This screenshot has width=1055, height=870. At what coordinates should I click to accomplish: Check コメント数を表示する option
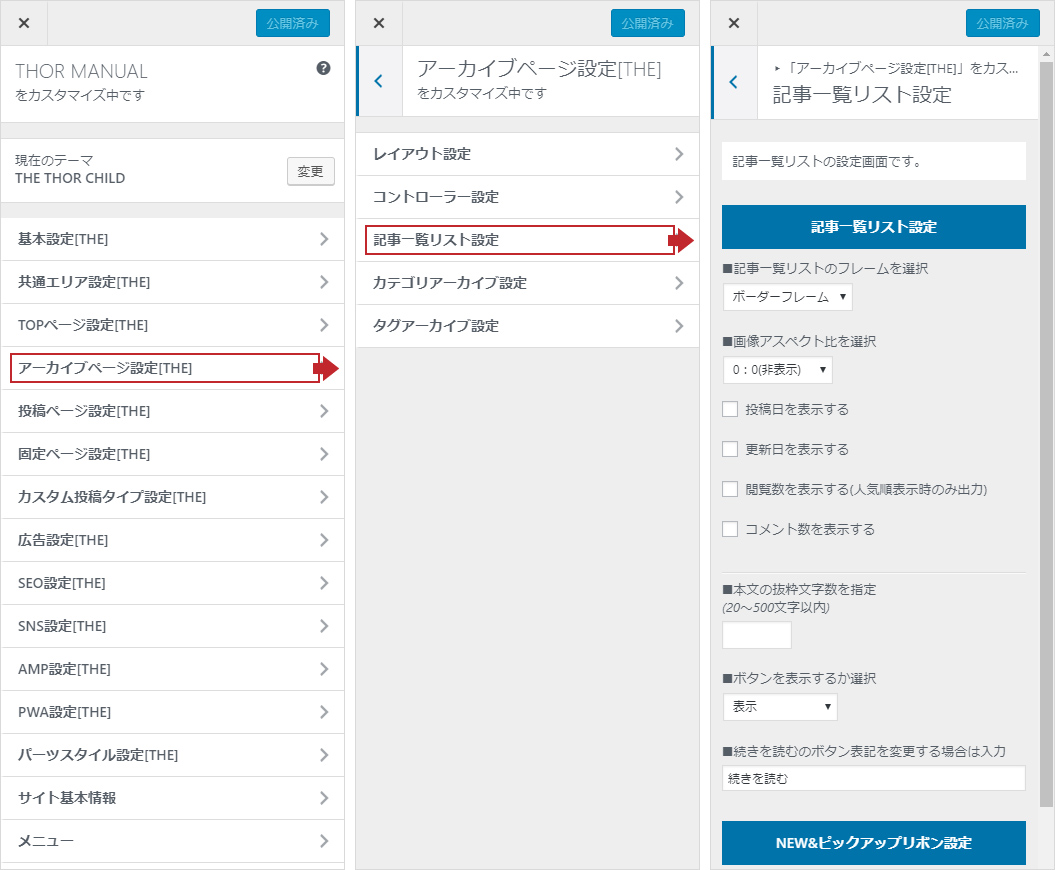coord(730,529)
